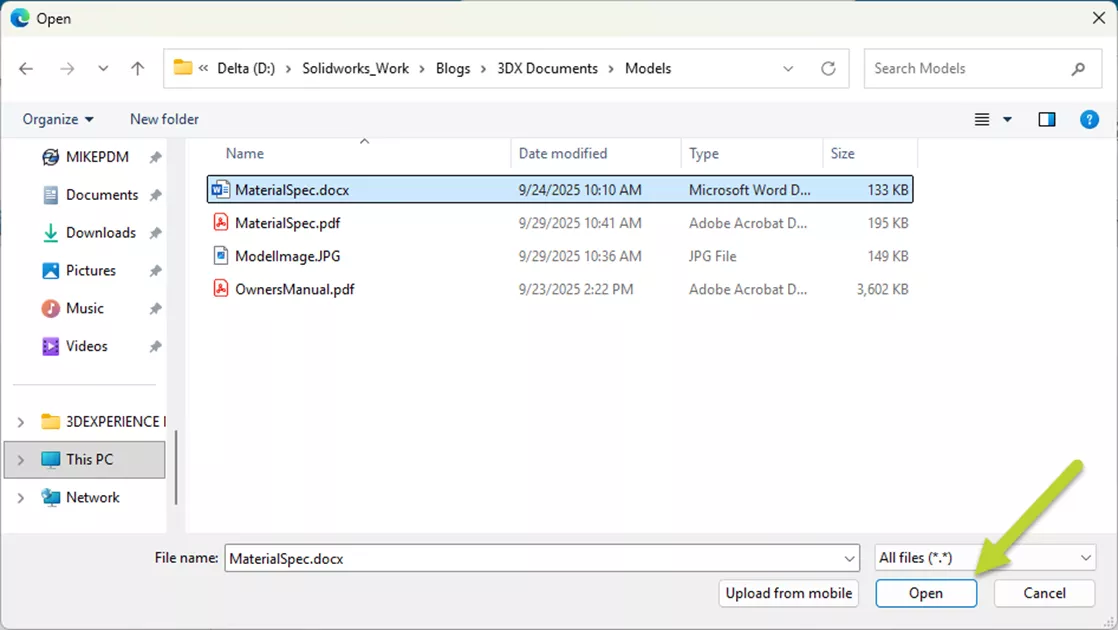This screenshot has height=630, width=1118.
Task: Open the Organize menu
Action: click(55, 119)
